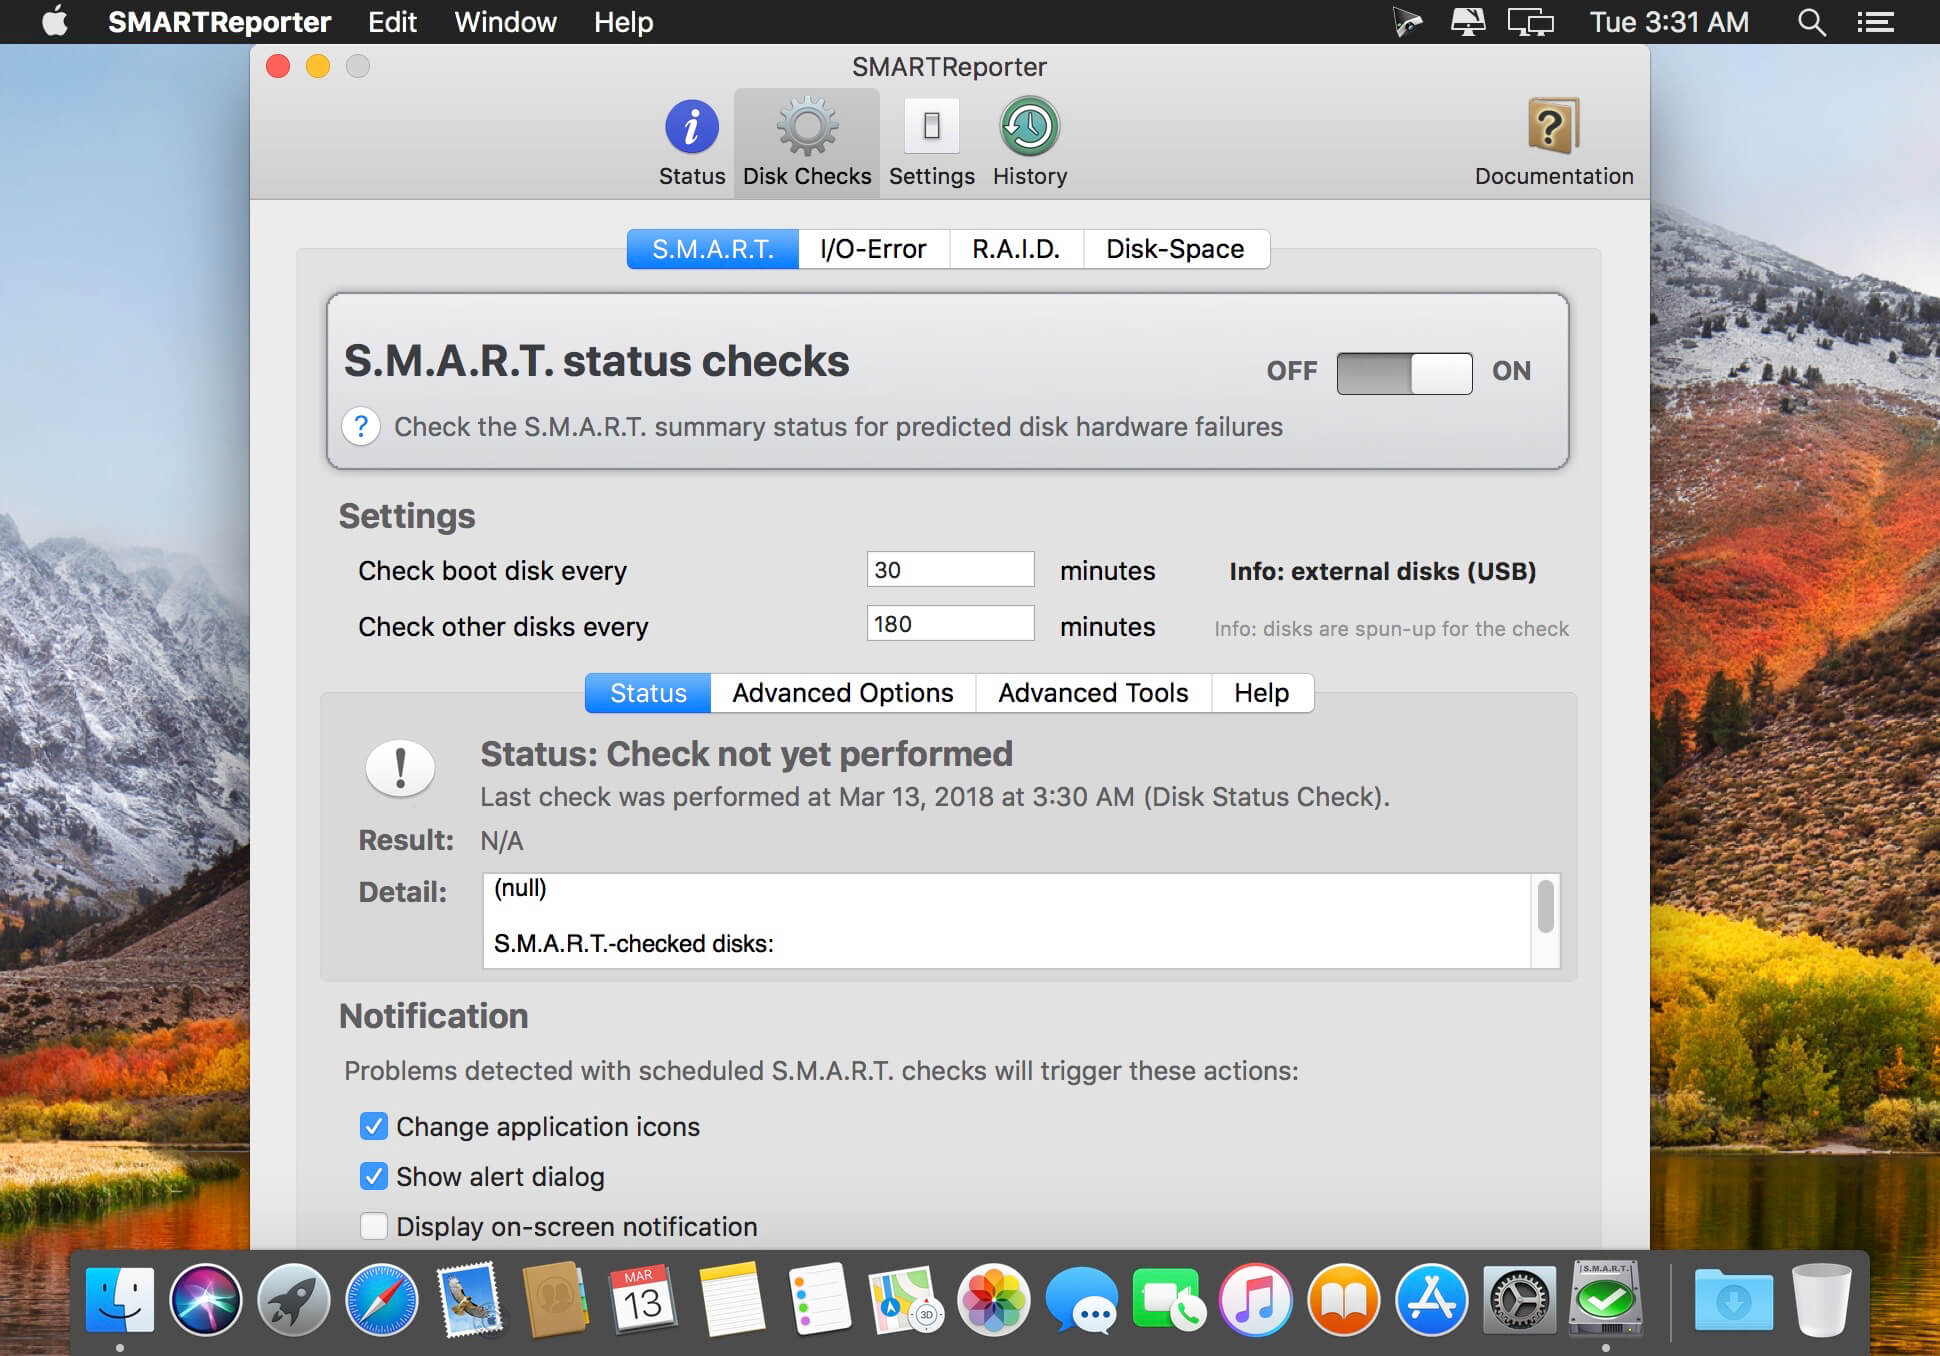Switch to the Disk-Space tab
Viewport: 1940px width, 1356px height.
(x=1176, y=249)
